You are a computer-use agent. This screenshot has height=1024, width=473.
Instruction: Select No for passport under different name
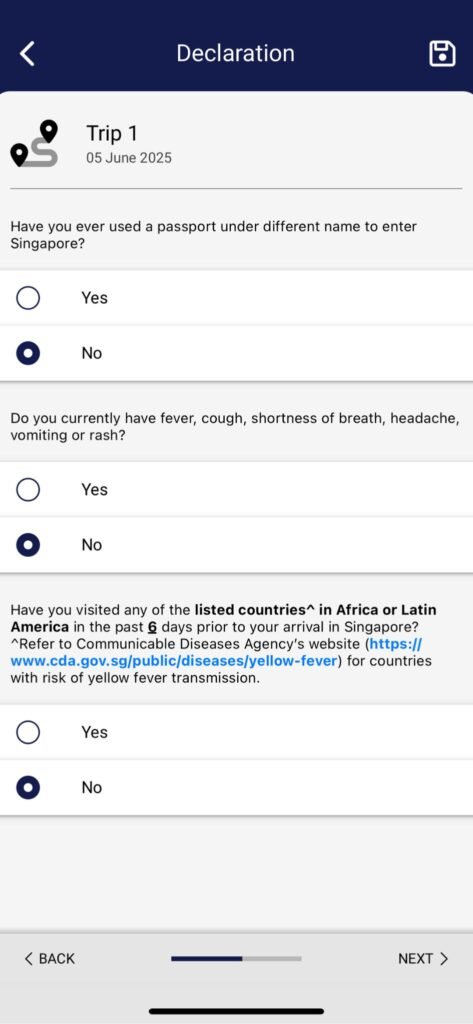(236, 353)
